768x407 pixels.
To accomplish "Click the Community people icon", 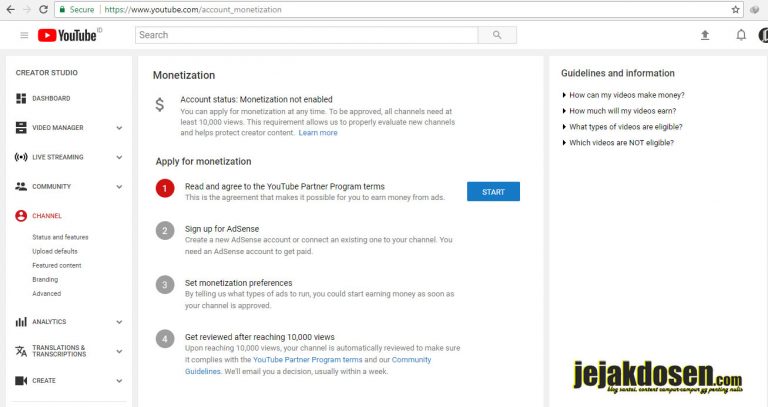I will coord(21,187).
